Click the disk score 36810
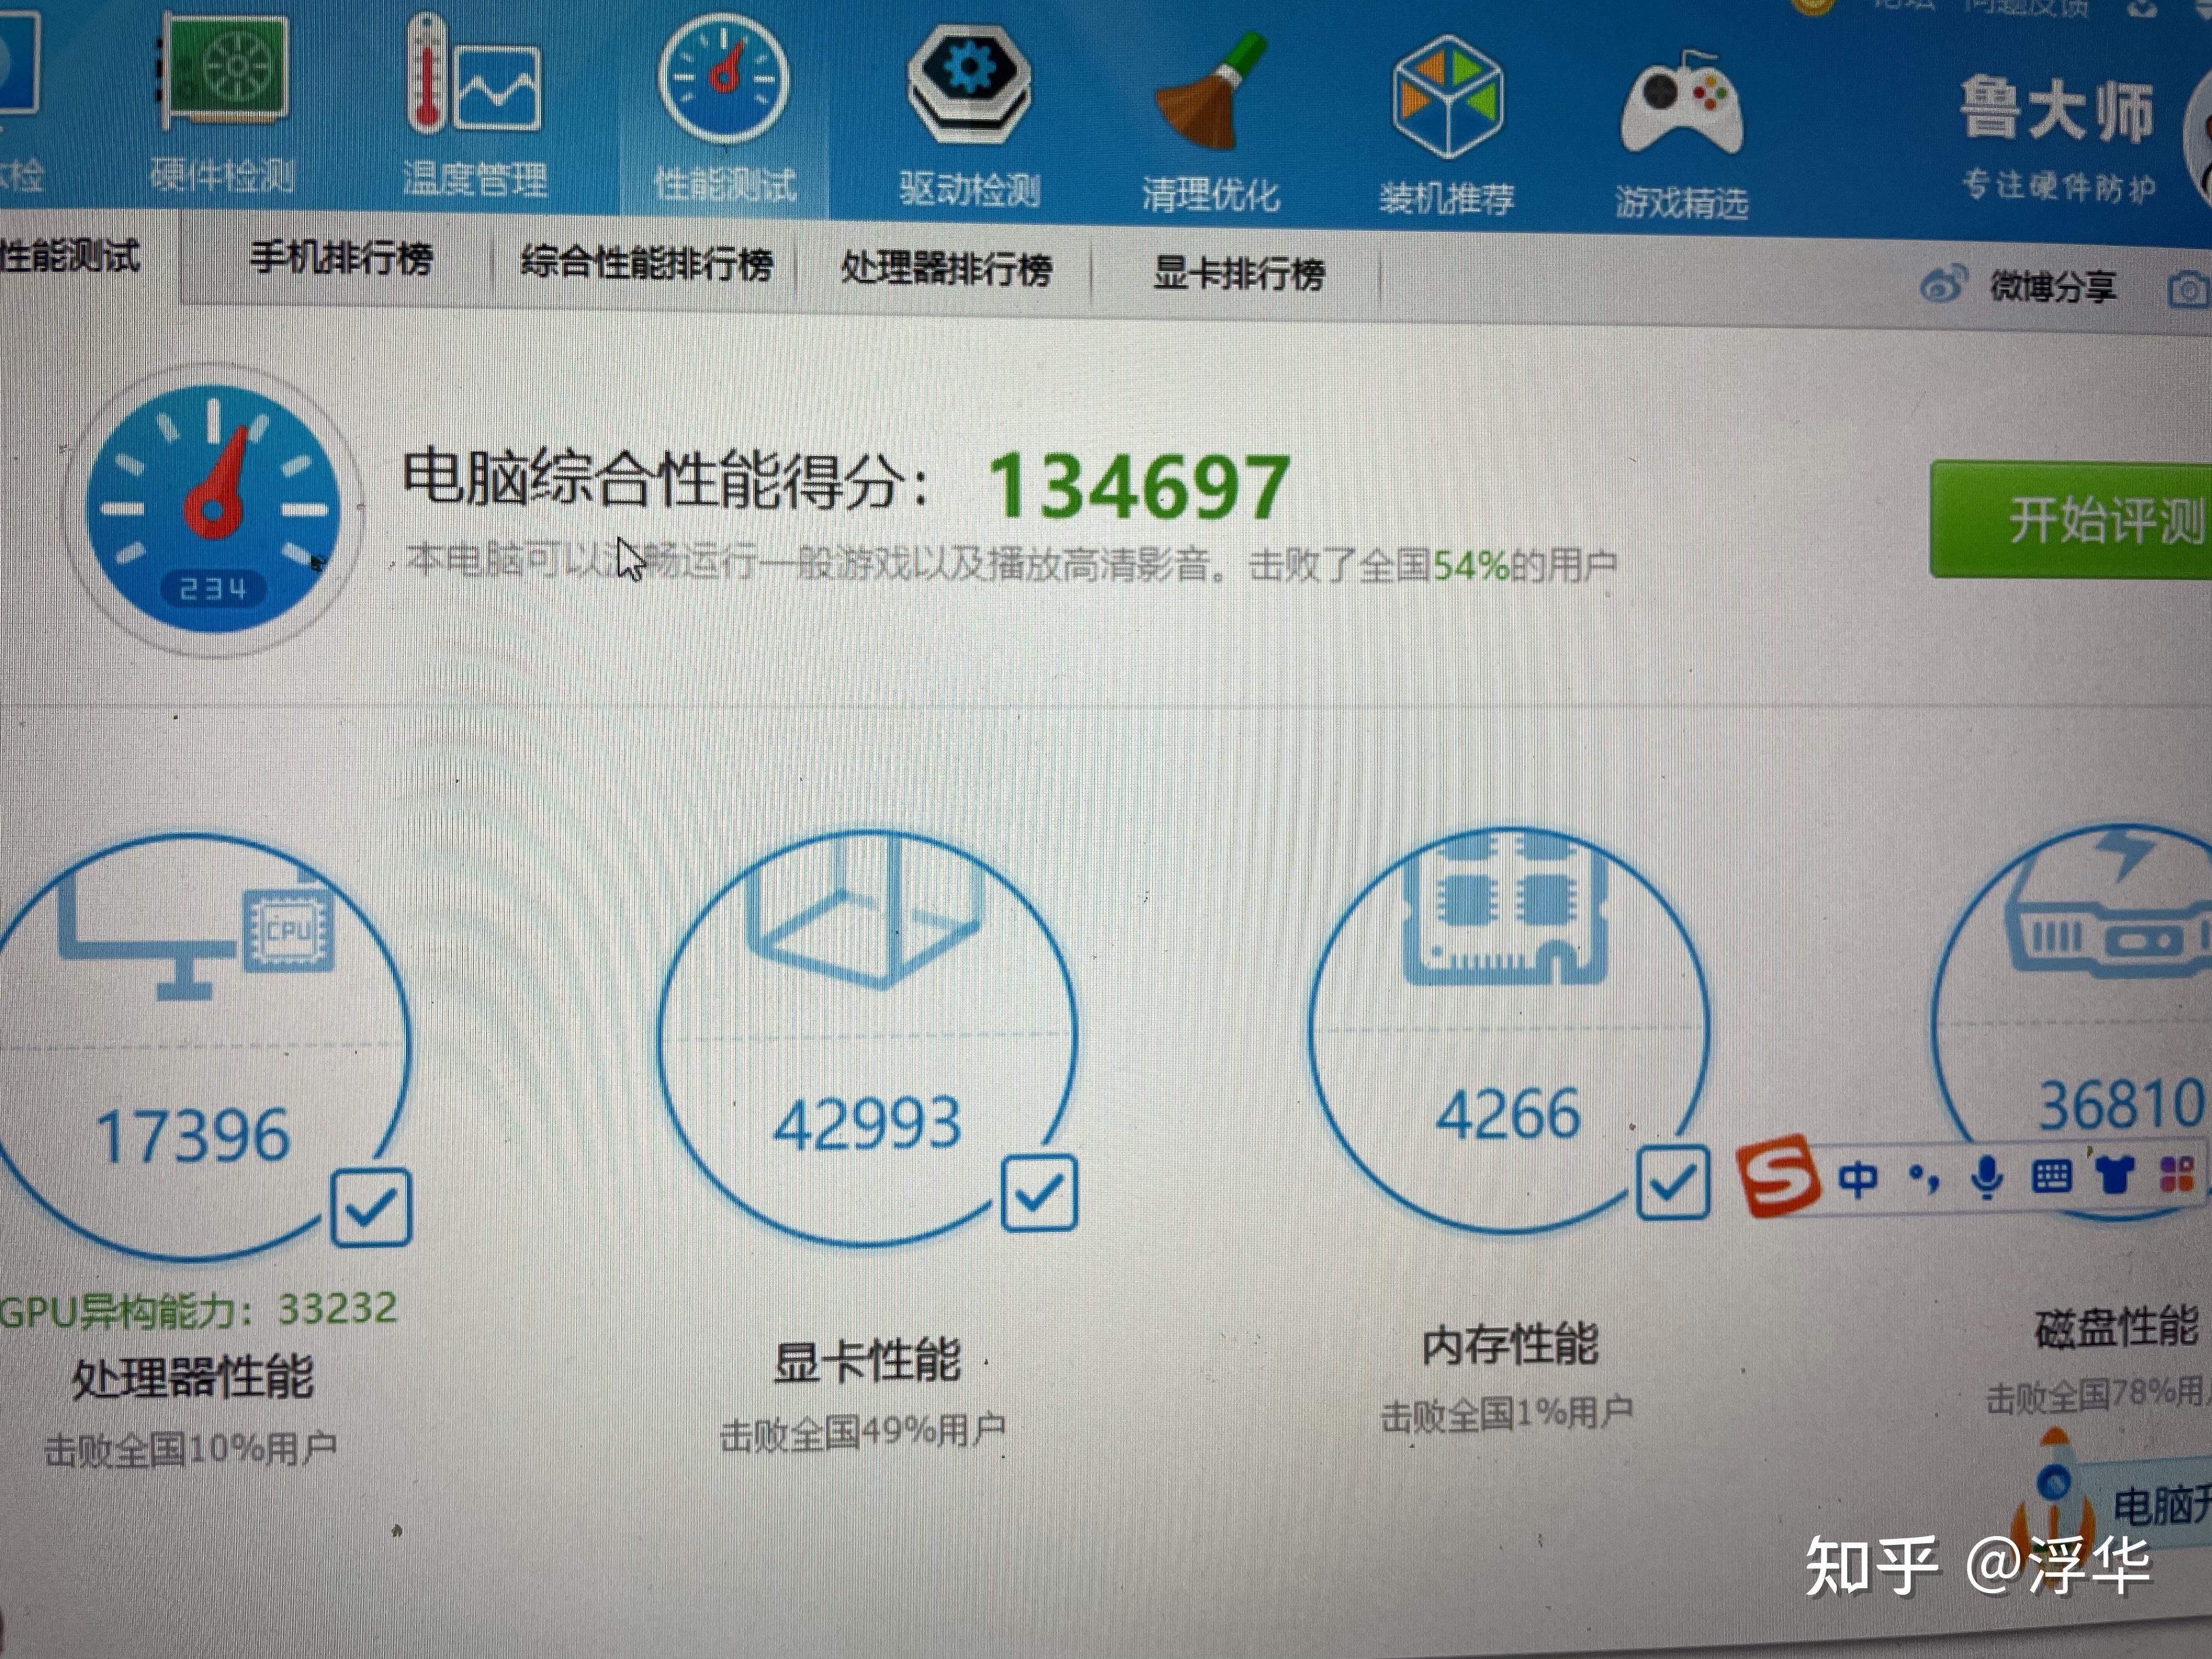Image resolution: width=2212 pixels, height=1659 pixels. (2122, 1104)
